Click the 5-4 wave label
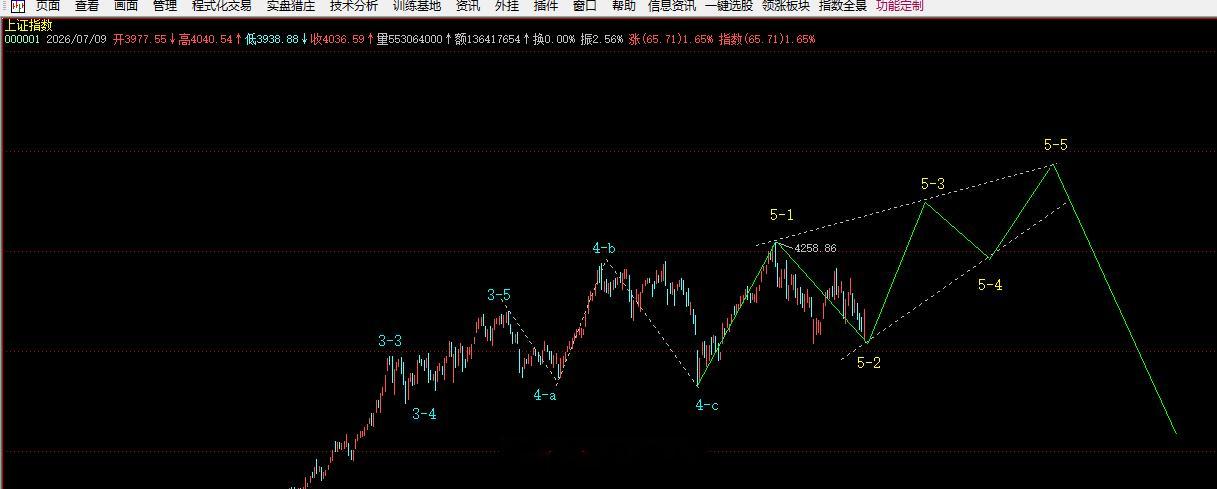This screenshot has width=1217, height=489. tap(989, 285)
